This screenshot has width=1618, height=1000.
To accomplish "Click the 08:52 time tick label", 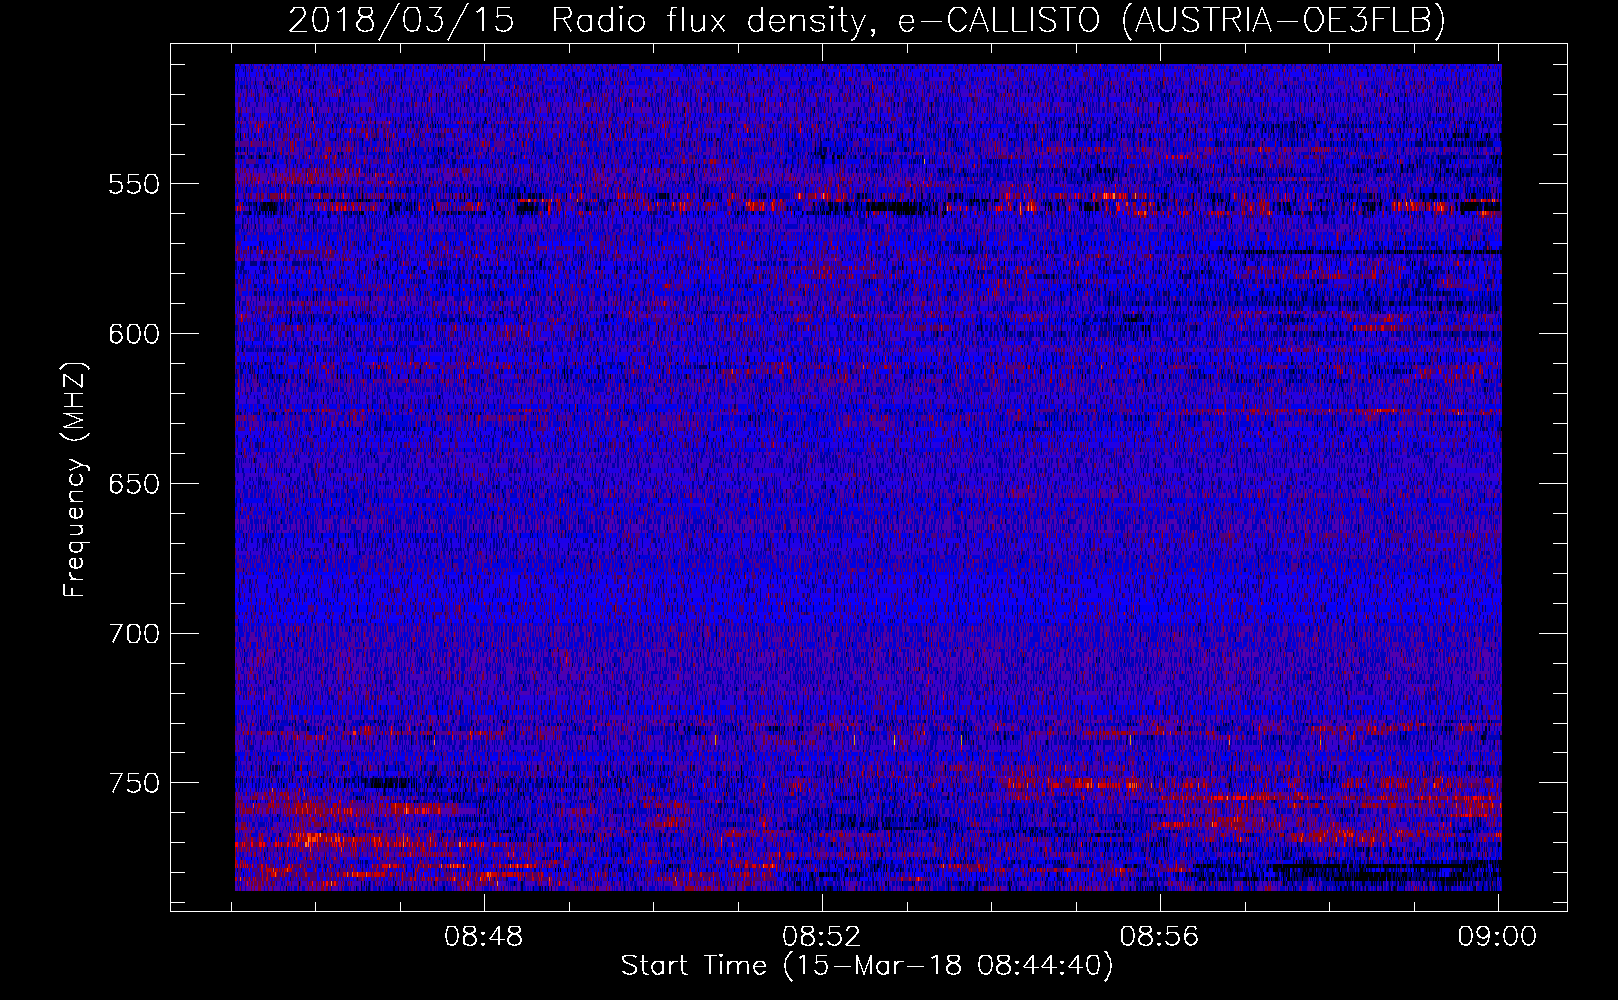I will tap(822, 937).
